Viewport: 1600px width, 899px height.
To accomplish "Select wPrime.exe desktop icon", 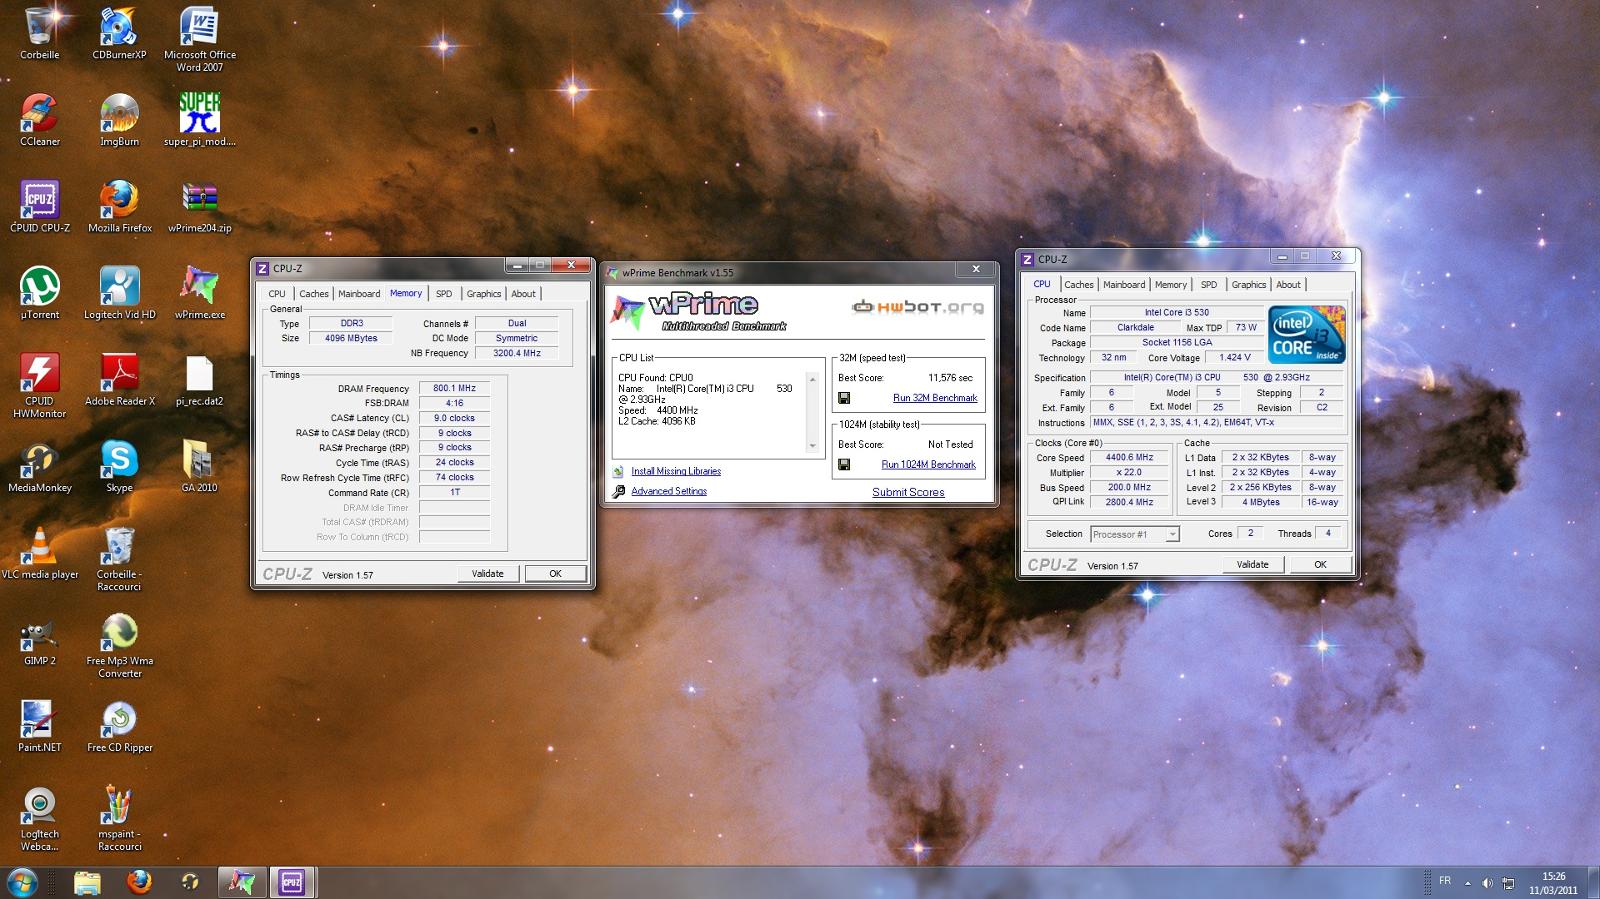I will click(200, 293).
